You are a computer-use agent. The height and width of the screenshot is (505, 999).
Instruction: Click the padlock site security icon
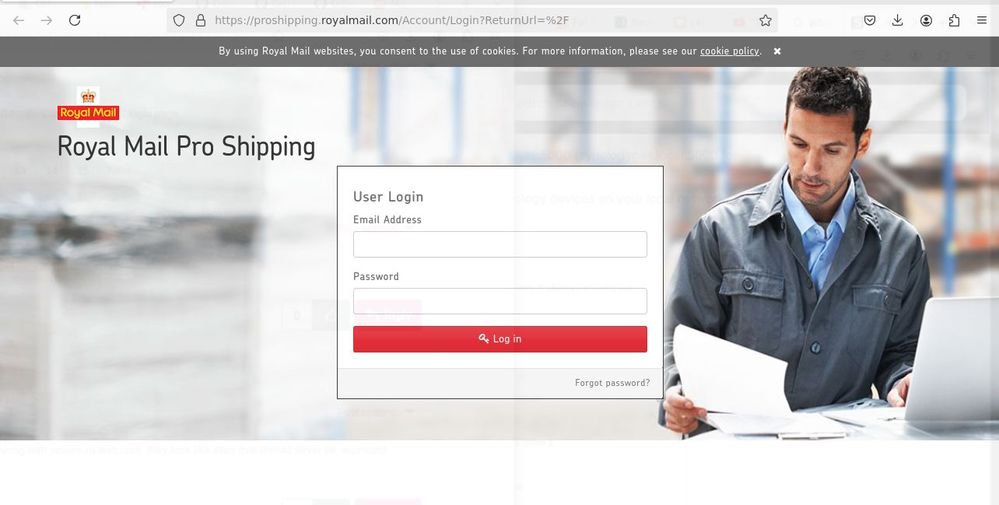pos(201,20)
